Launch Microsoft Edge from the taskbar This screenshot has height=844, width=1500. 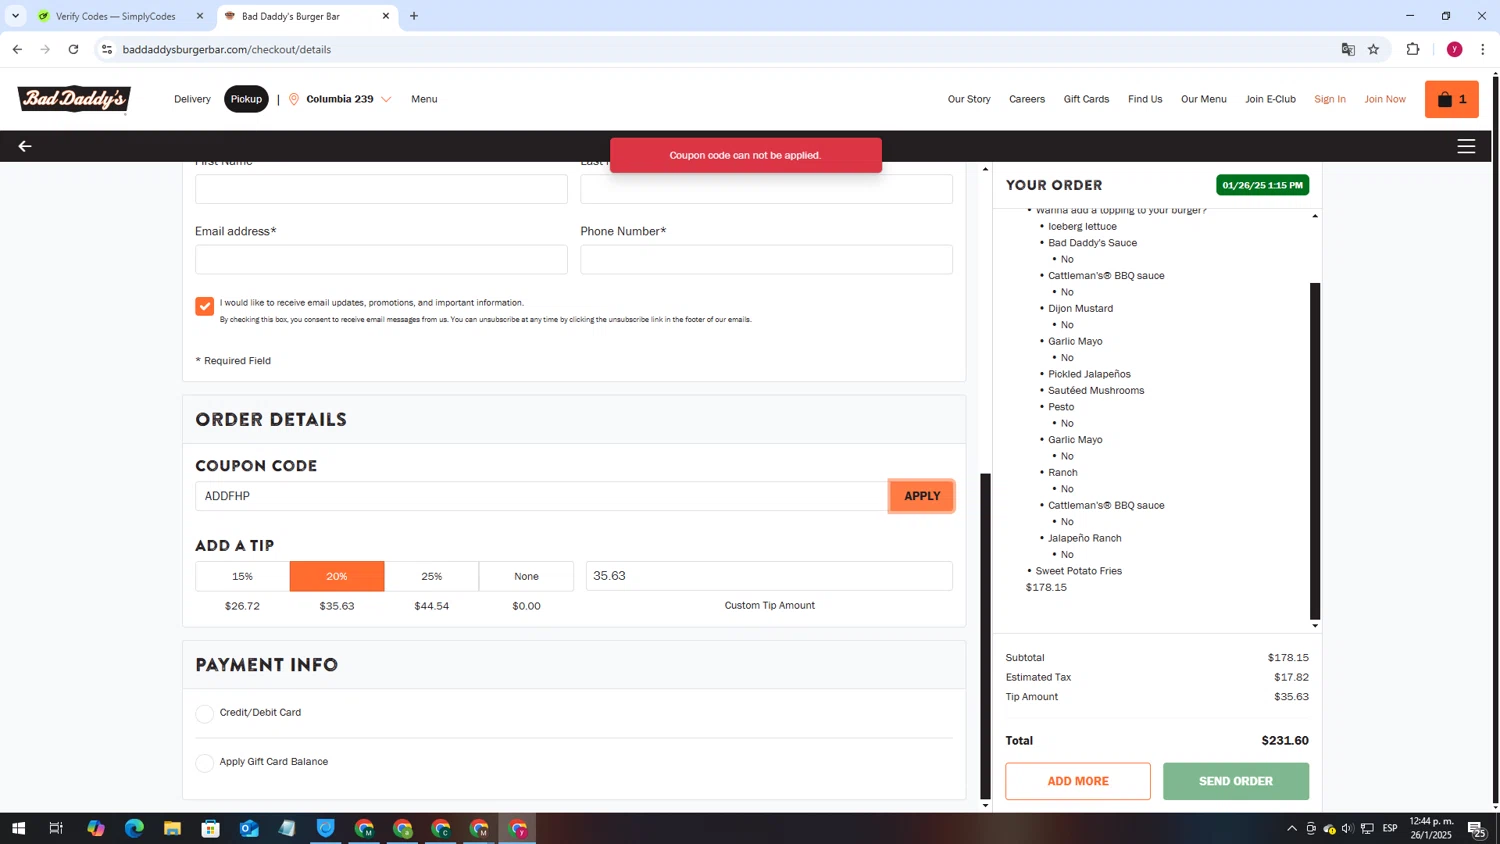pos(134,828)
